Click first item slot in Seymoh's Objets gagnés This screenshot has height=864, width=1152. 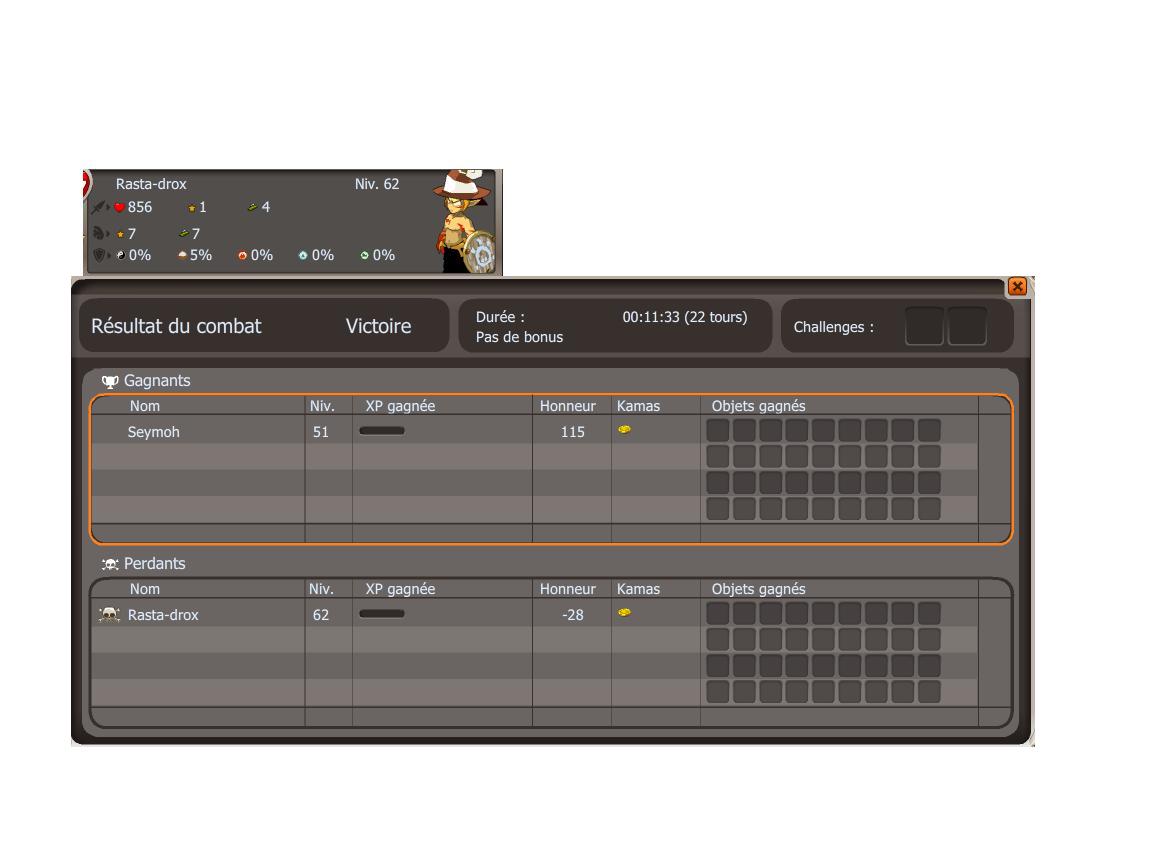(718, 431)
